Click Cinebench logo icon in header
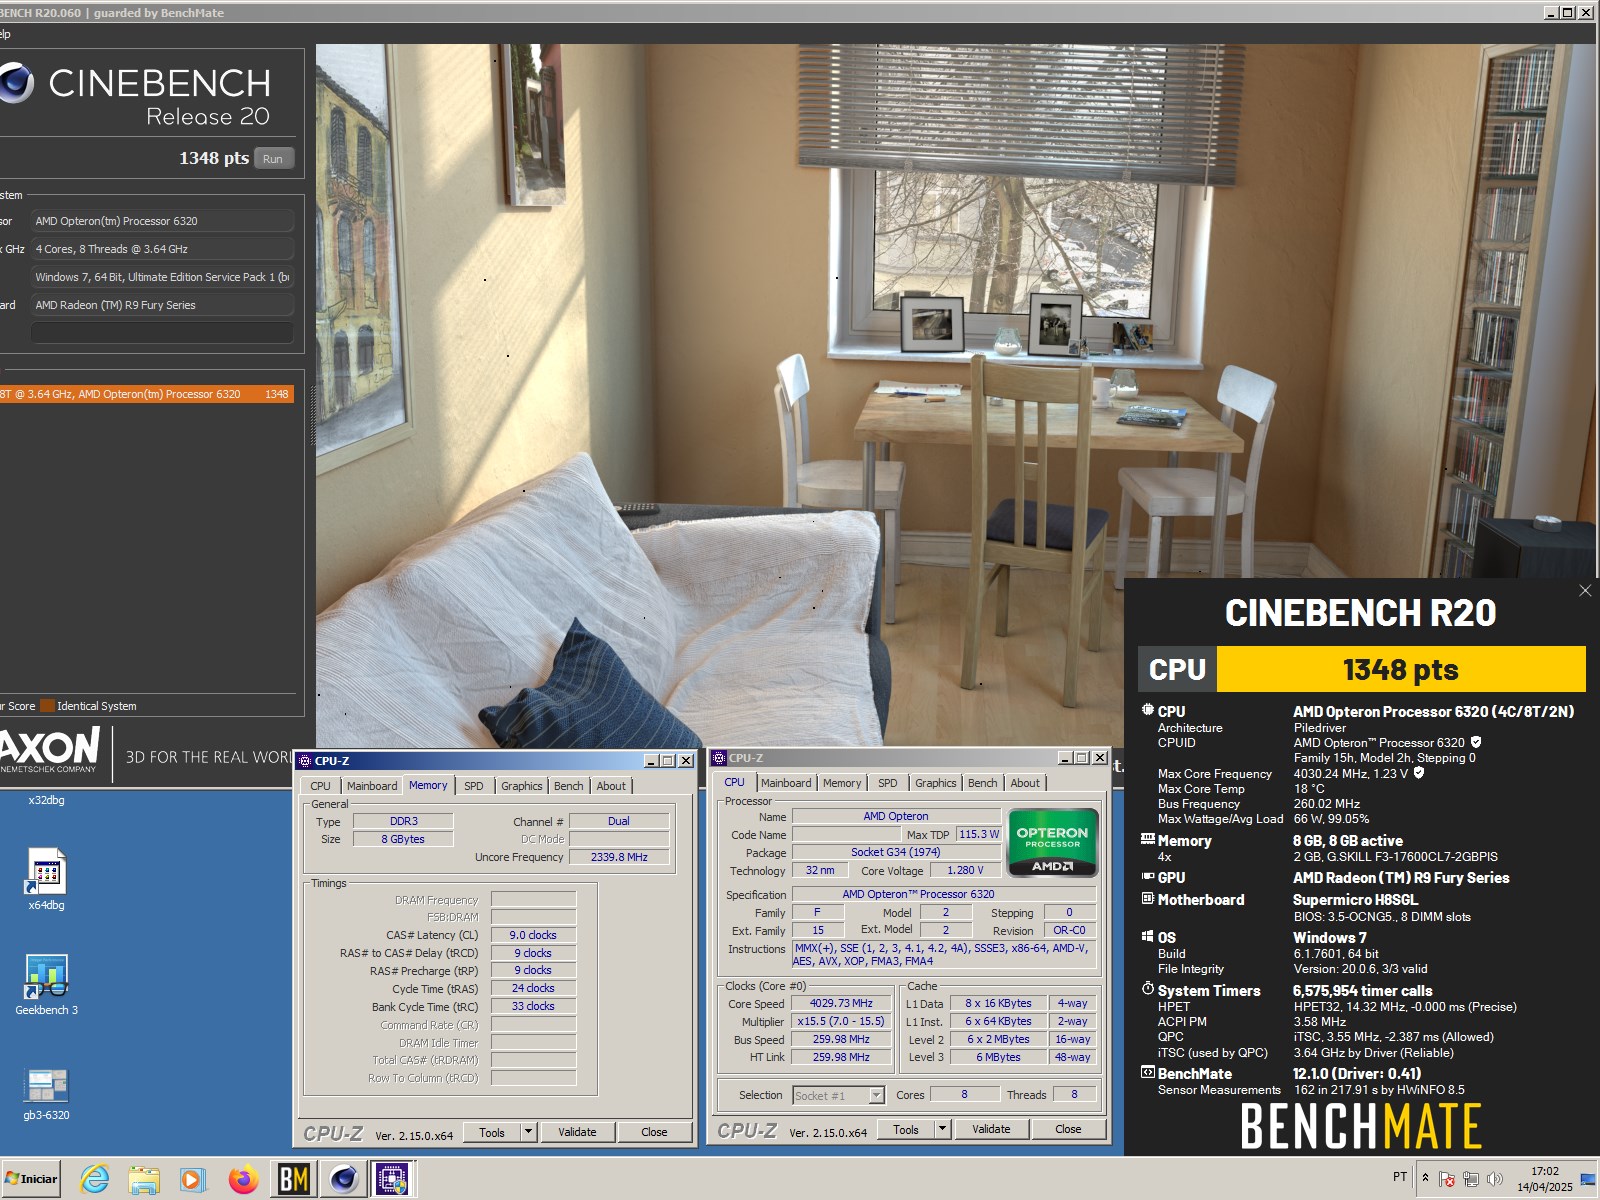1600x1200 pixels. click(x=16, y=83)
